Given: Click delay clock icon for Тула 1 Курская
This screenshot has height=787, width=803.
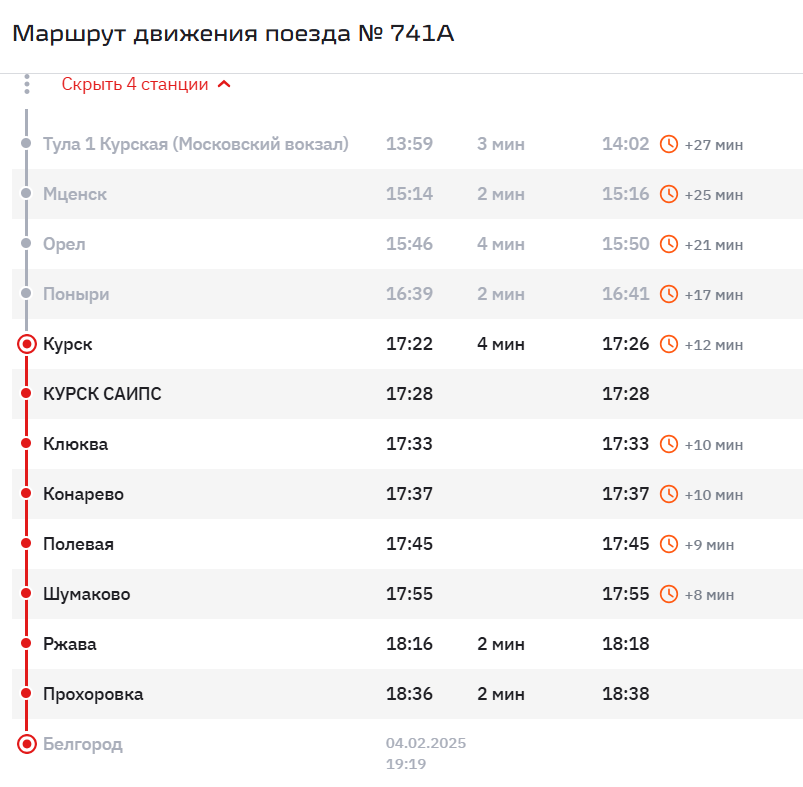Looking at the screenshot, I should [669, 144].
